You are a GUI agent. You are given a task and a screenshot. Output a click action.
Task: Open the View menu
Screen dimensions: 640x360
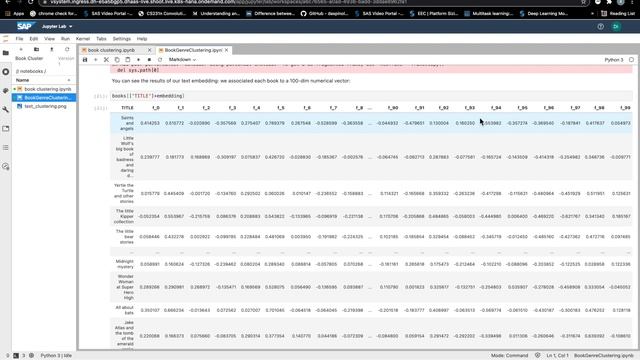49,39
